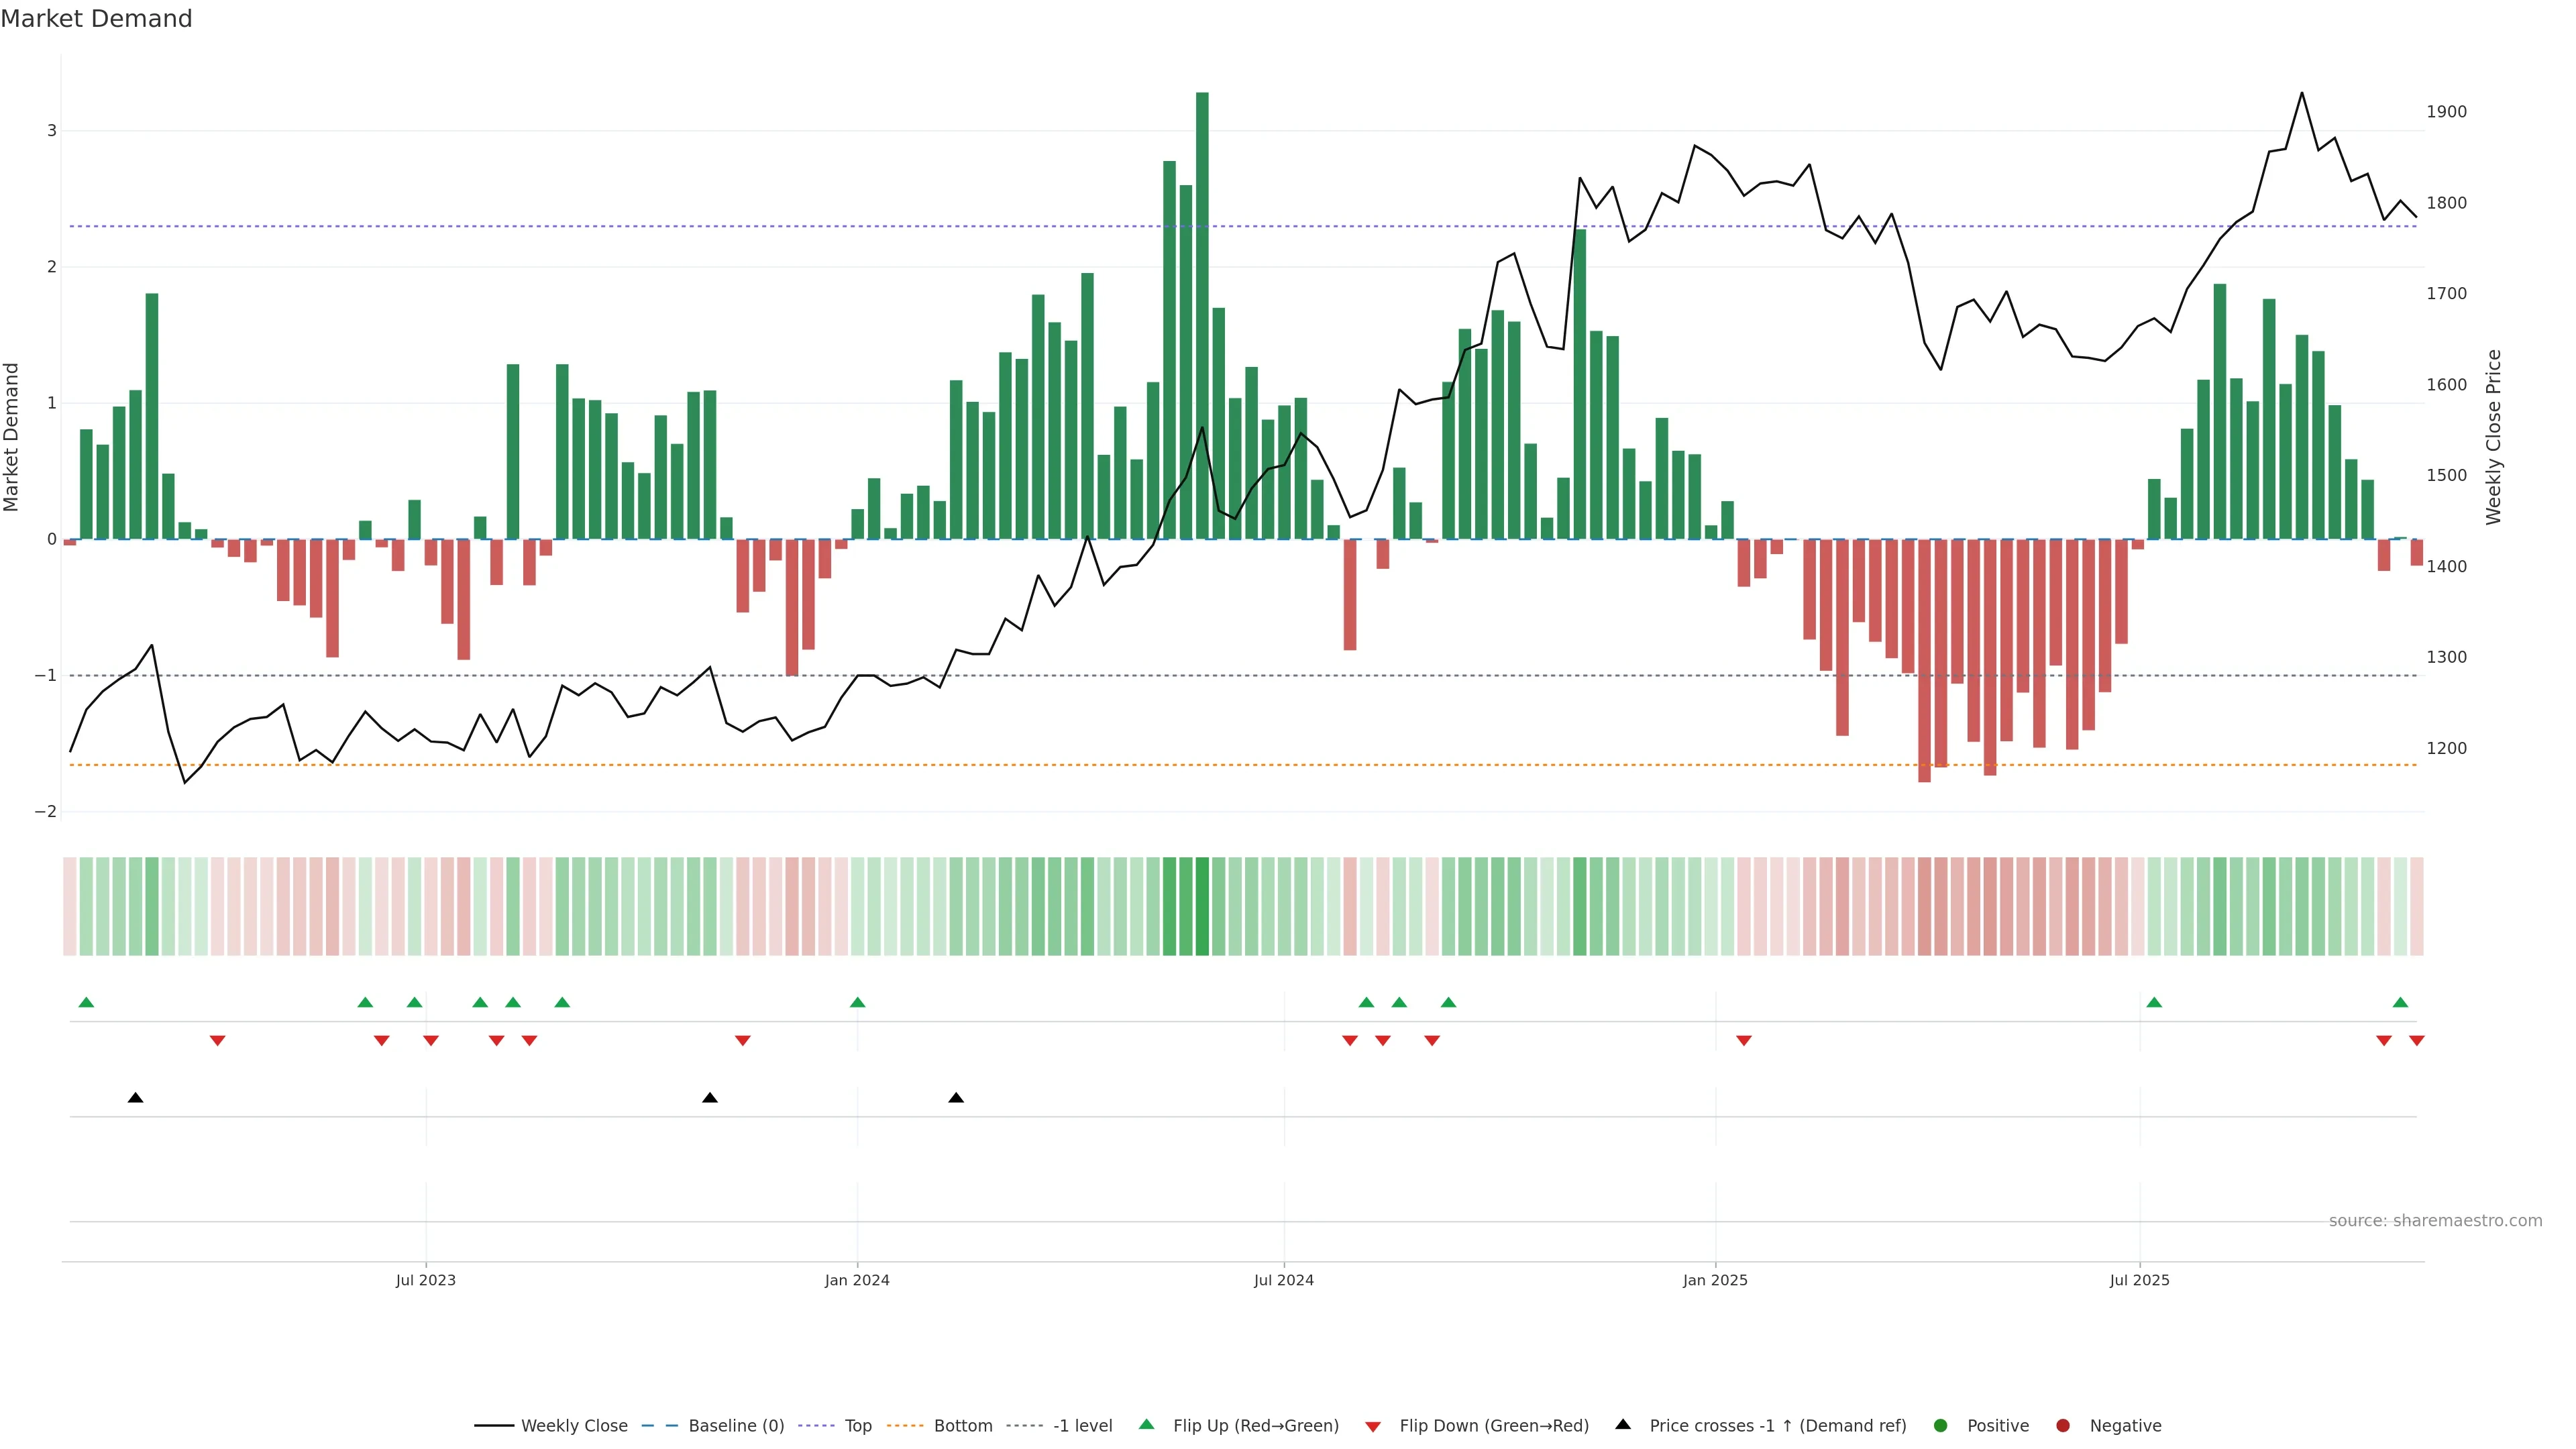Click source: sharemaestro.com text
2576x1449 pixels.
pos(2435,1220)
